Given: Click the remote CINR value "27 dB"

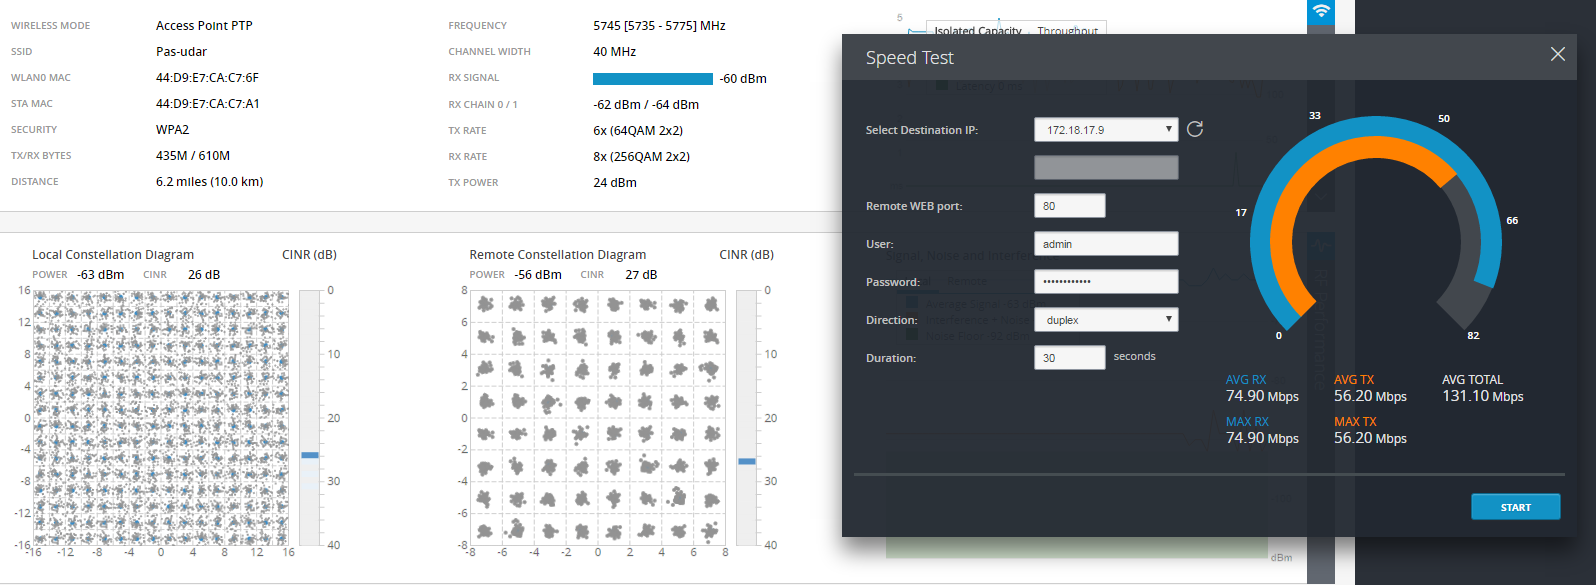Looking at the screenshot, I should 641,275.
